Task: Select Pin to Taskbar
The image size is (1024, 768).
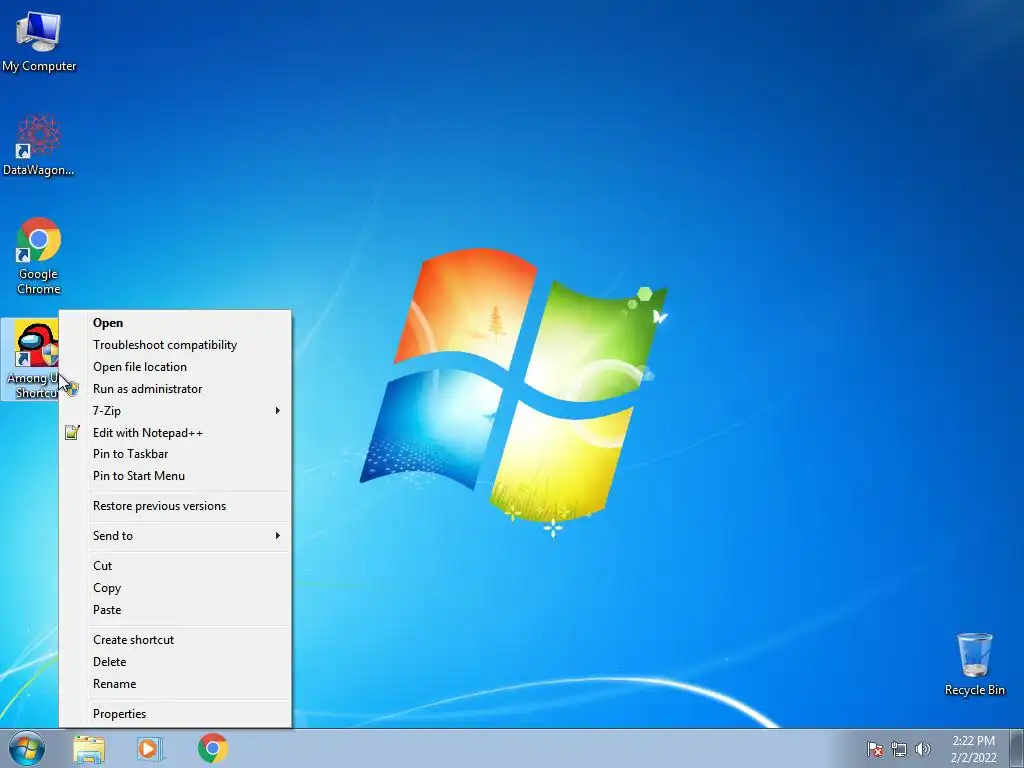Action: [175, 454]
